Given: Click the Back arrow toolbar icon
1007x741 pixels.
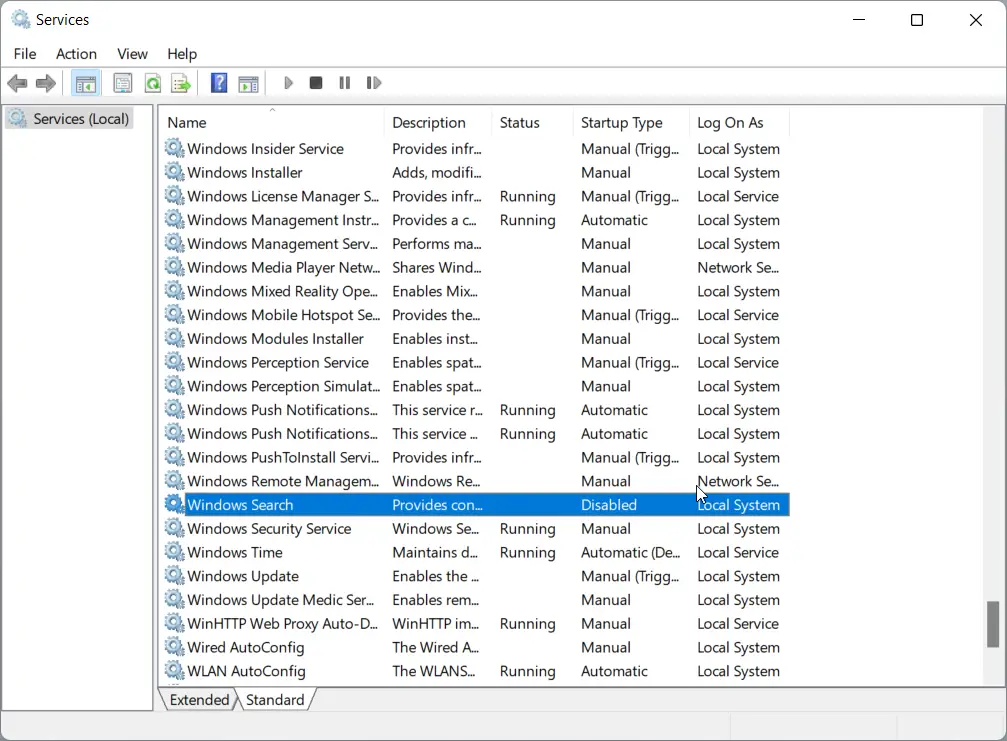Looking at the screenshot, I should point(17,83).
